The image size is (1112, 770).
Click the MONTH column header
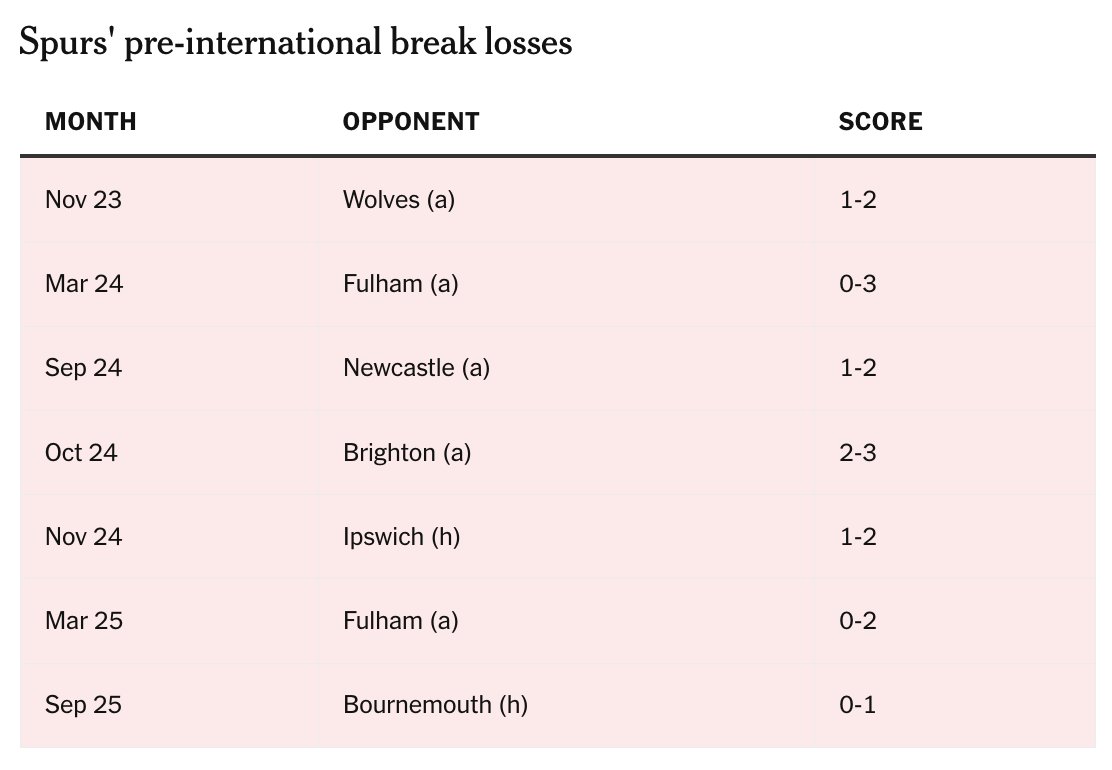pyautogui.click(x=91, y=122)
